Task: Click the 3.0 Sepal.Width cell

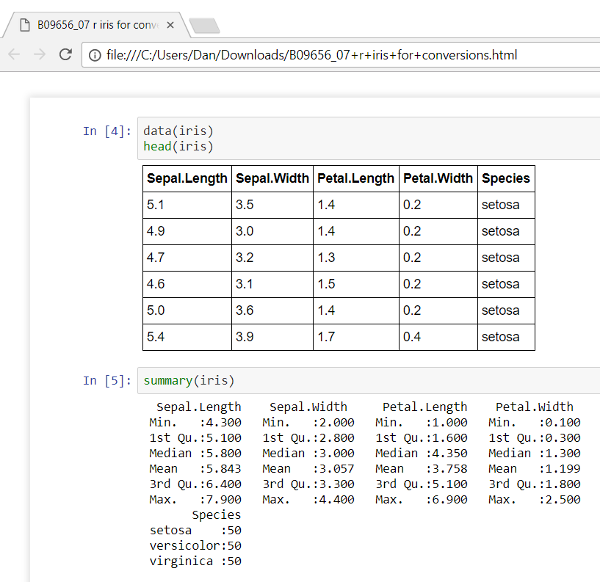Action: 272,231
